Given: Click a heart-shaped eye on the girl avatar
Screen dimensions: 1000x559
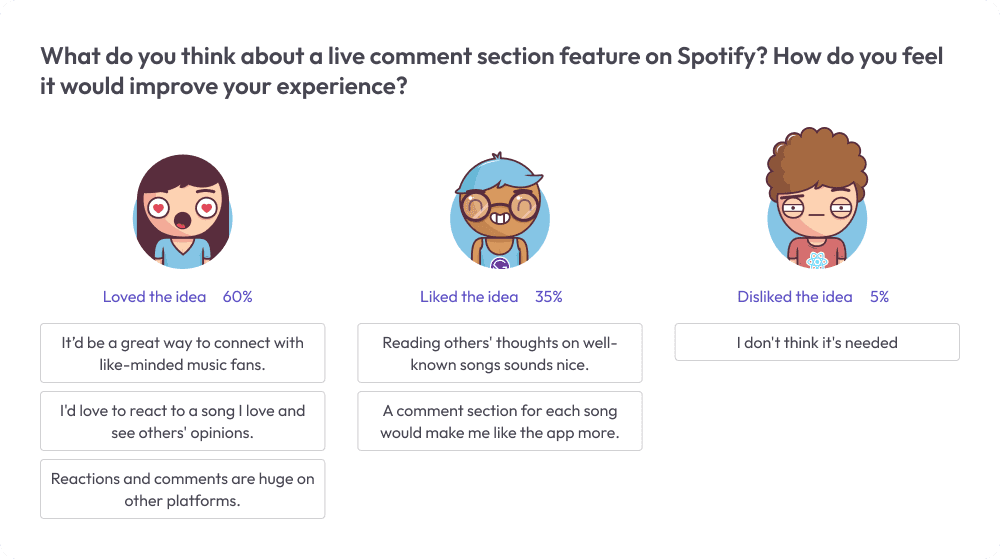Looking at the screenshot, I should pyautogui.click(x=158, y=209).
